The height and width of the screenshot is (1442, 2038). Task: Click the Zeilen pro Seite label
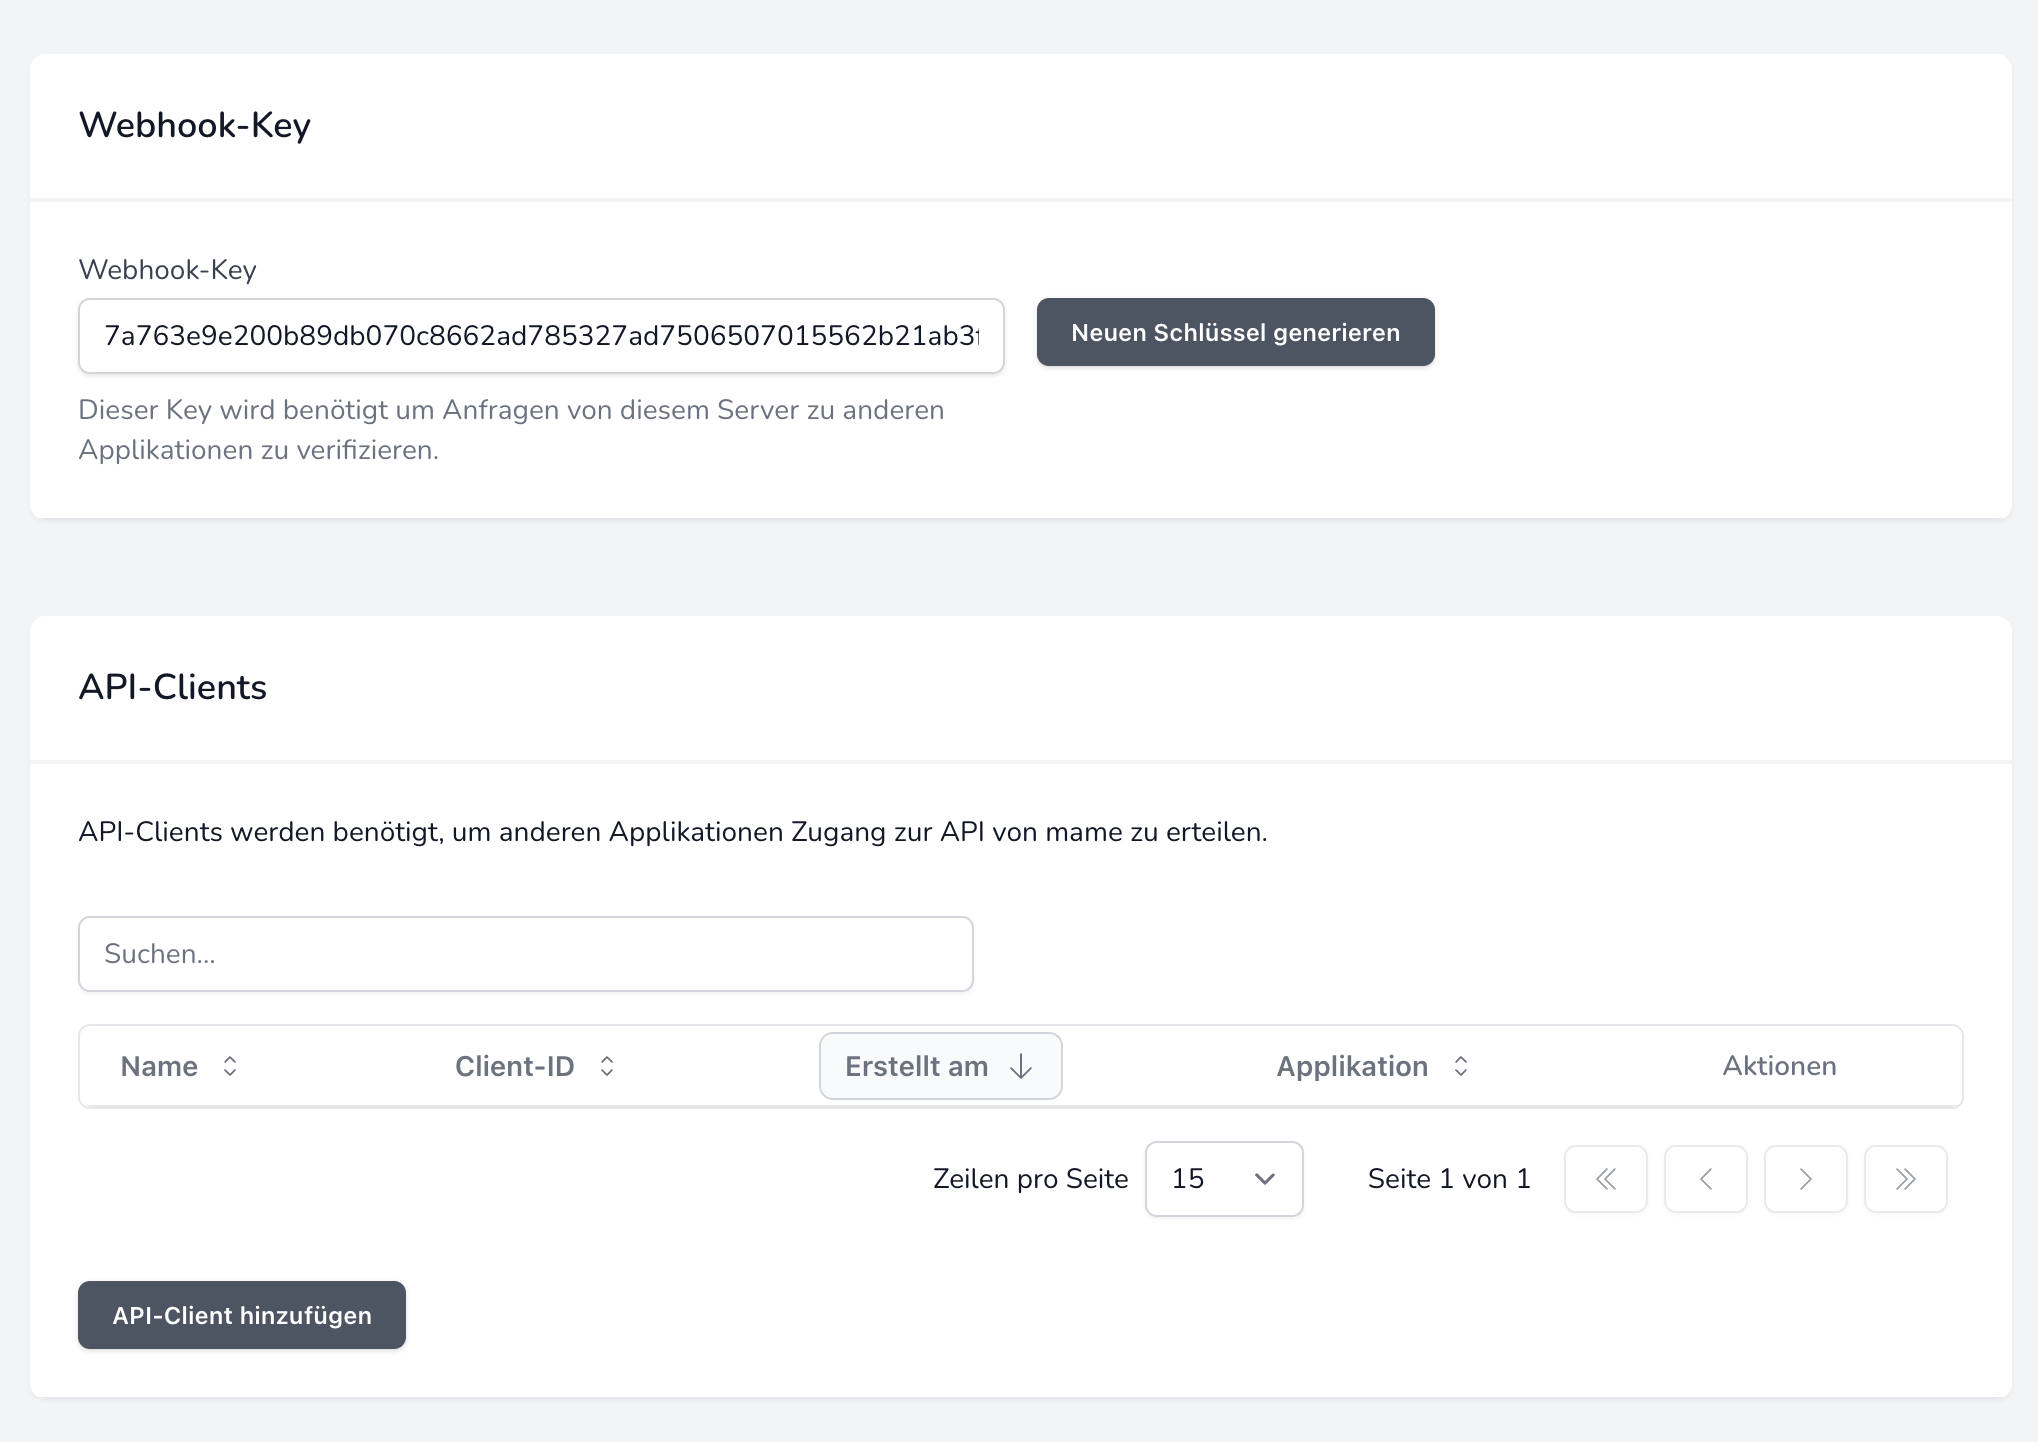1030,1179
